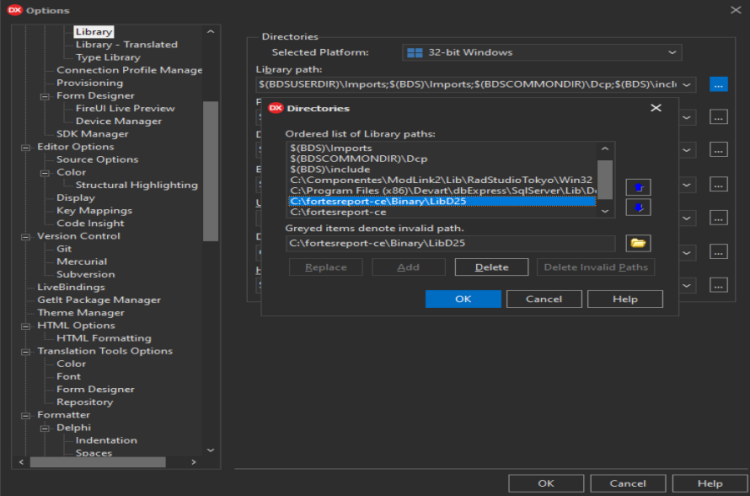Open Selected Platform dropdown showing 32-bit Windows
The image size is (750, 496).
542,53
